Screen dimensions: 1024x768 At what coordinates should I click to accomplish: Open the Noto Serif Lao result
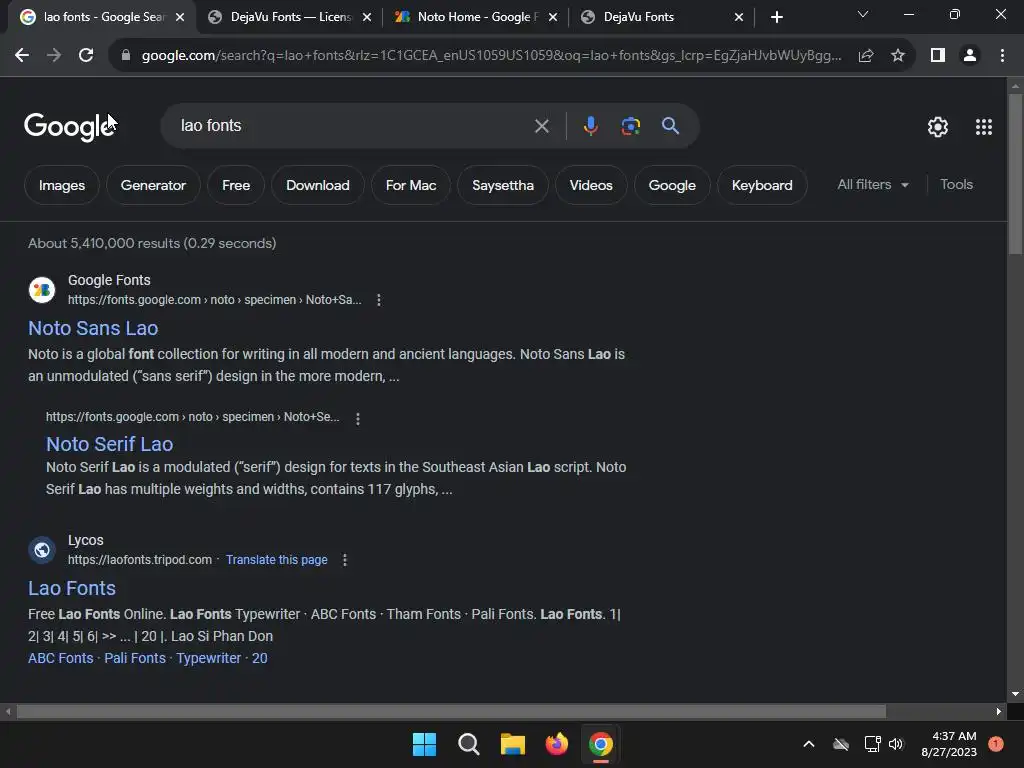(110, 444)
